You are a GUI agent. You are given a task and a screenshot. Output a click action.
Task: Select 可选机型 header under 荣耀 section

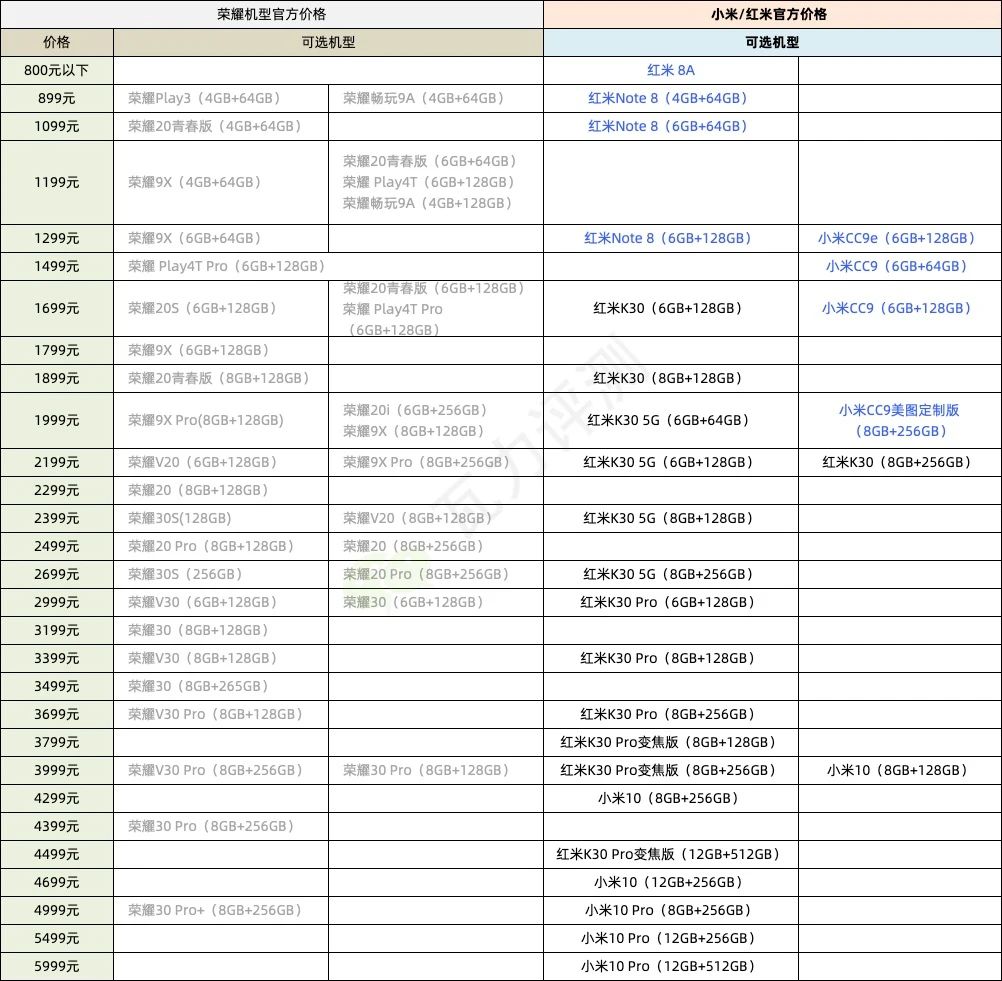[328, 42]
